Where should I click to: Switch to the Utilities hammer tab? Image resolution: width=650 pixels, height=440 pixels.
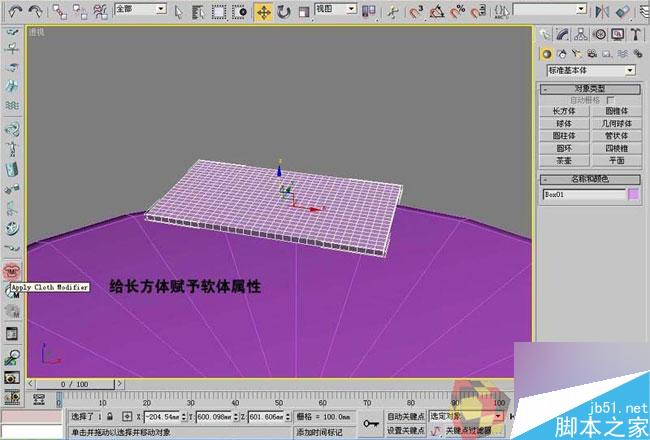point(635,34)
